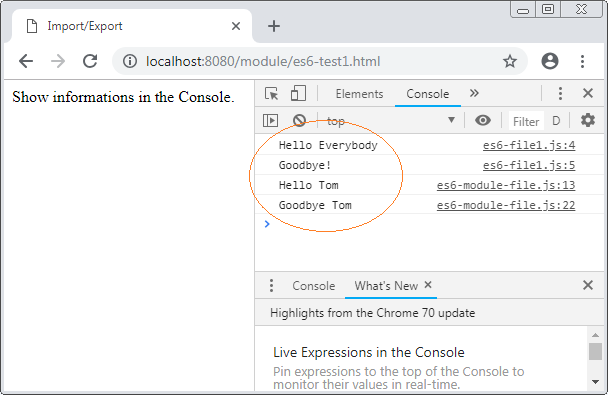Activate the inspect element picker icon
The height and width of the screenshot is (395, 608).
(271, 94)
